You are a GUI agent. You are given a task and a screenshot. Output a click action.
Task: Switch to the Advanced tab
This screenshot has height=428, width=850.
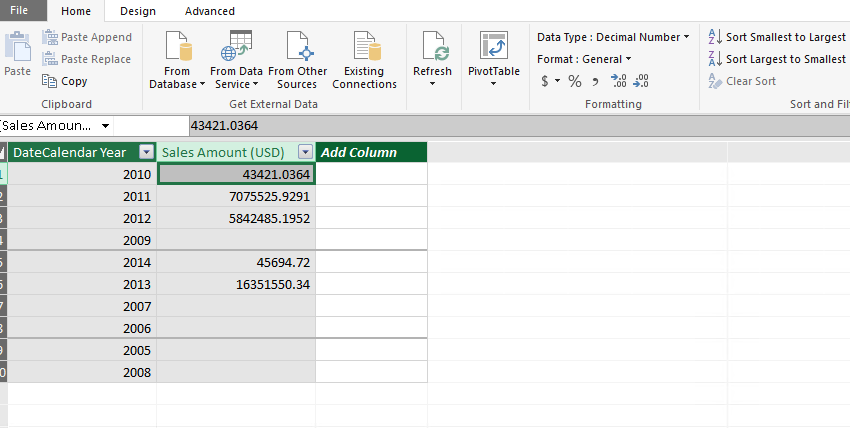click(210, 11)
